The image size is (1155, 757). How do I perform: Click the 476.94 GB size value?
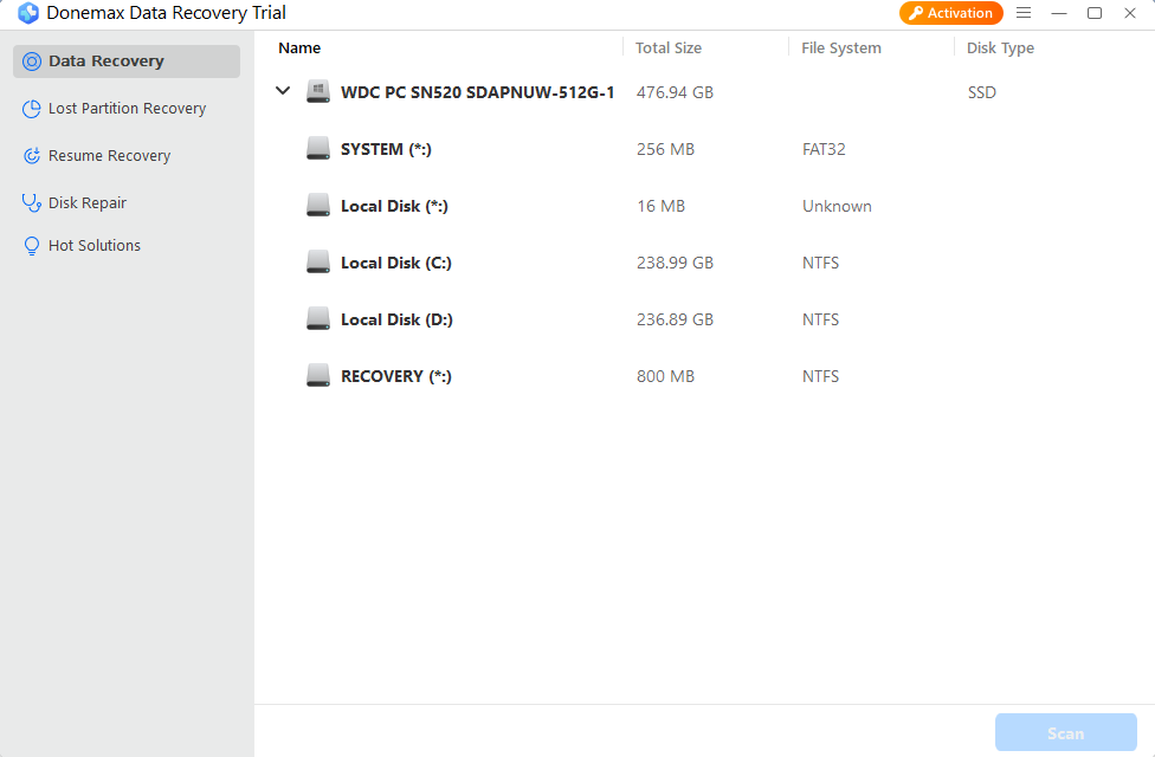(x=675, y=92)
